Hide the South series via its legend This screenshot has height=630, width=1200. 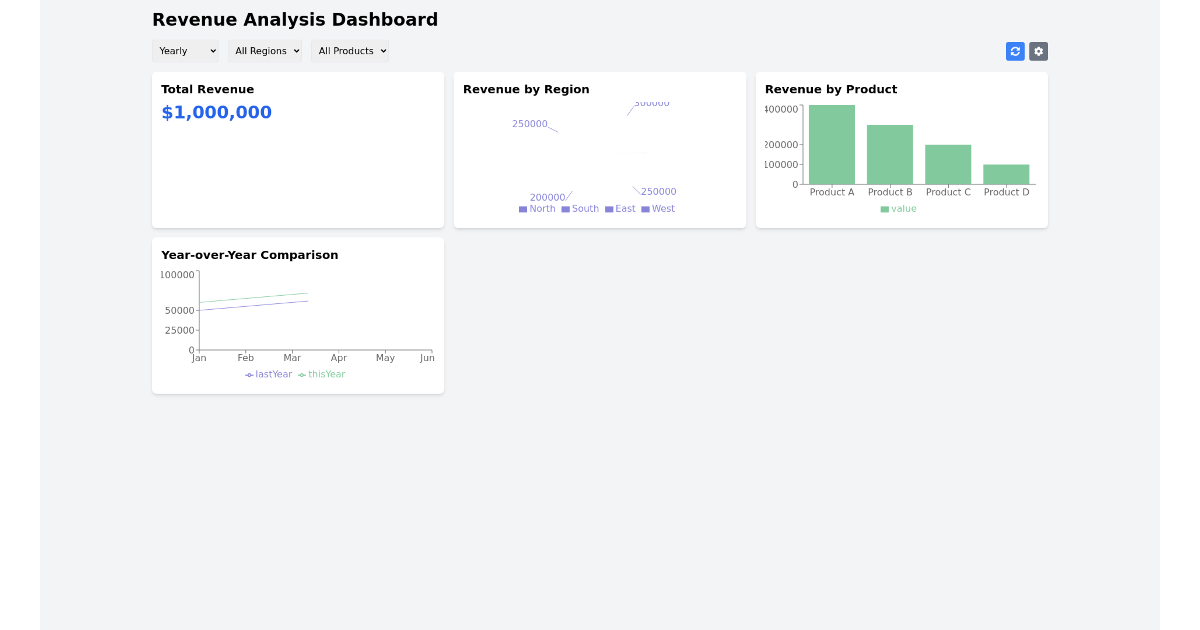[x=579, y=208]
